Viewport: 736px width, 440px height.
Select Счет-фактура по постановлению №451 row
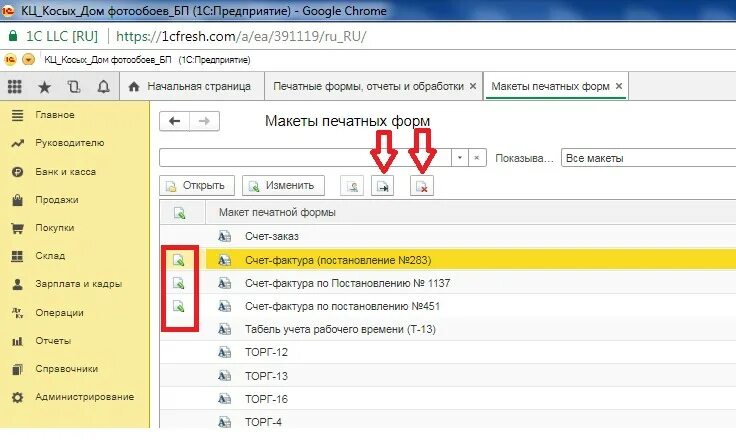[448, 306]
